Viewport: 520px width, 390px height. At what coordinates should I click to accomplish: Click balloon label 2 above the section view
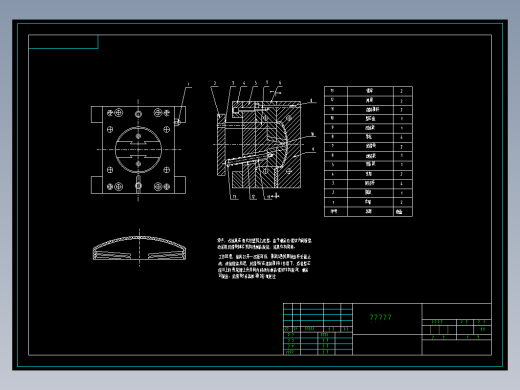(215, 83)
